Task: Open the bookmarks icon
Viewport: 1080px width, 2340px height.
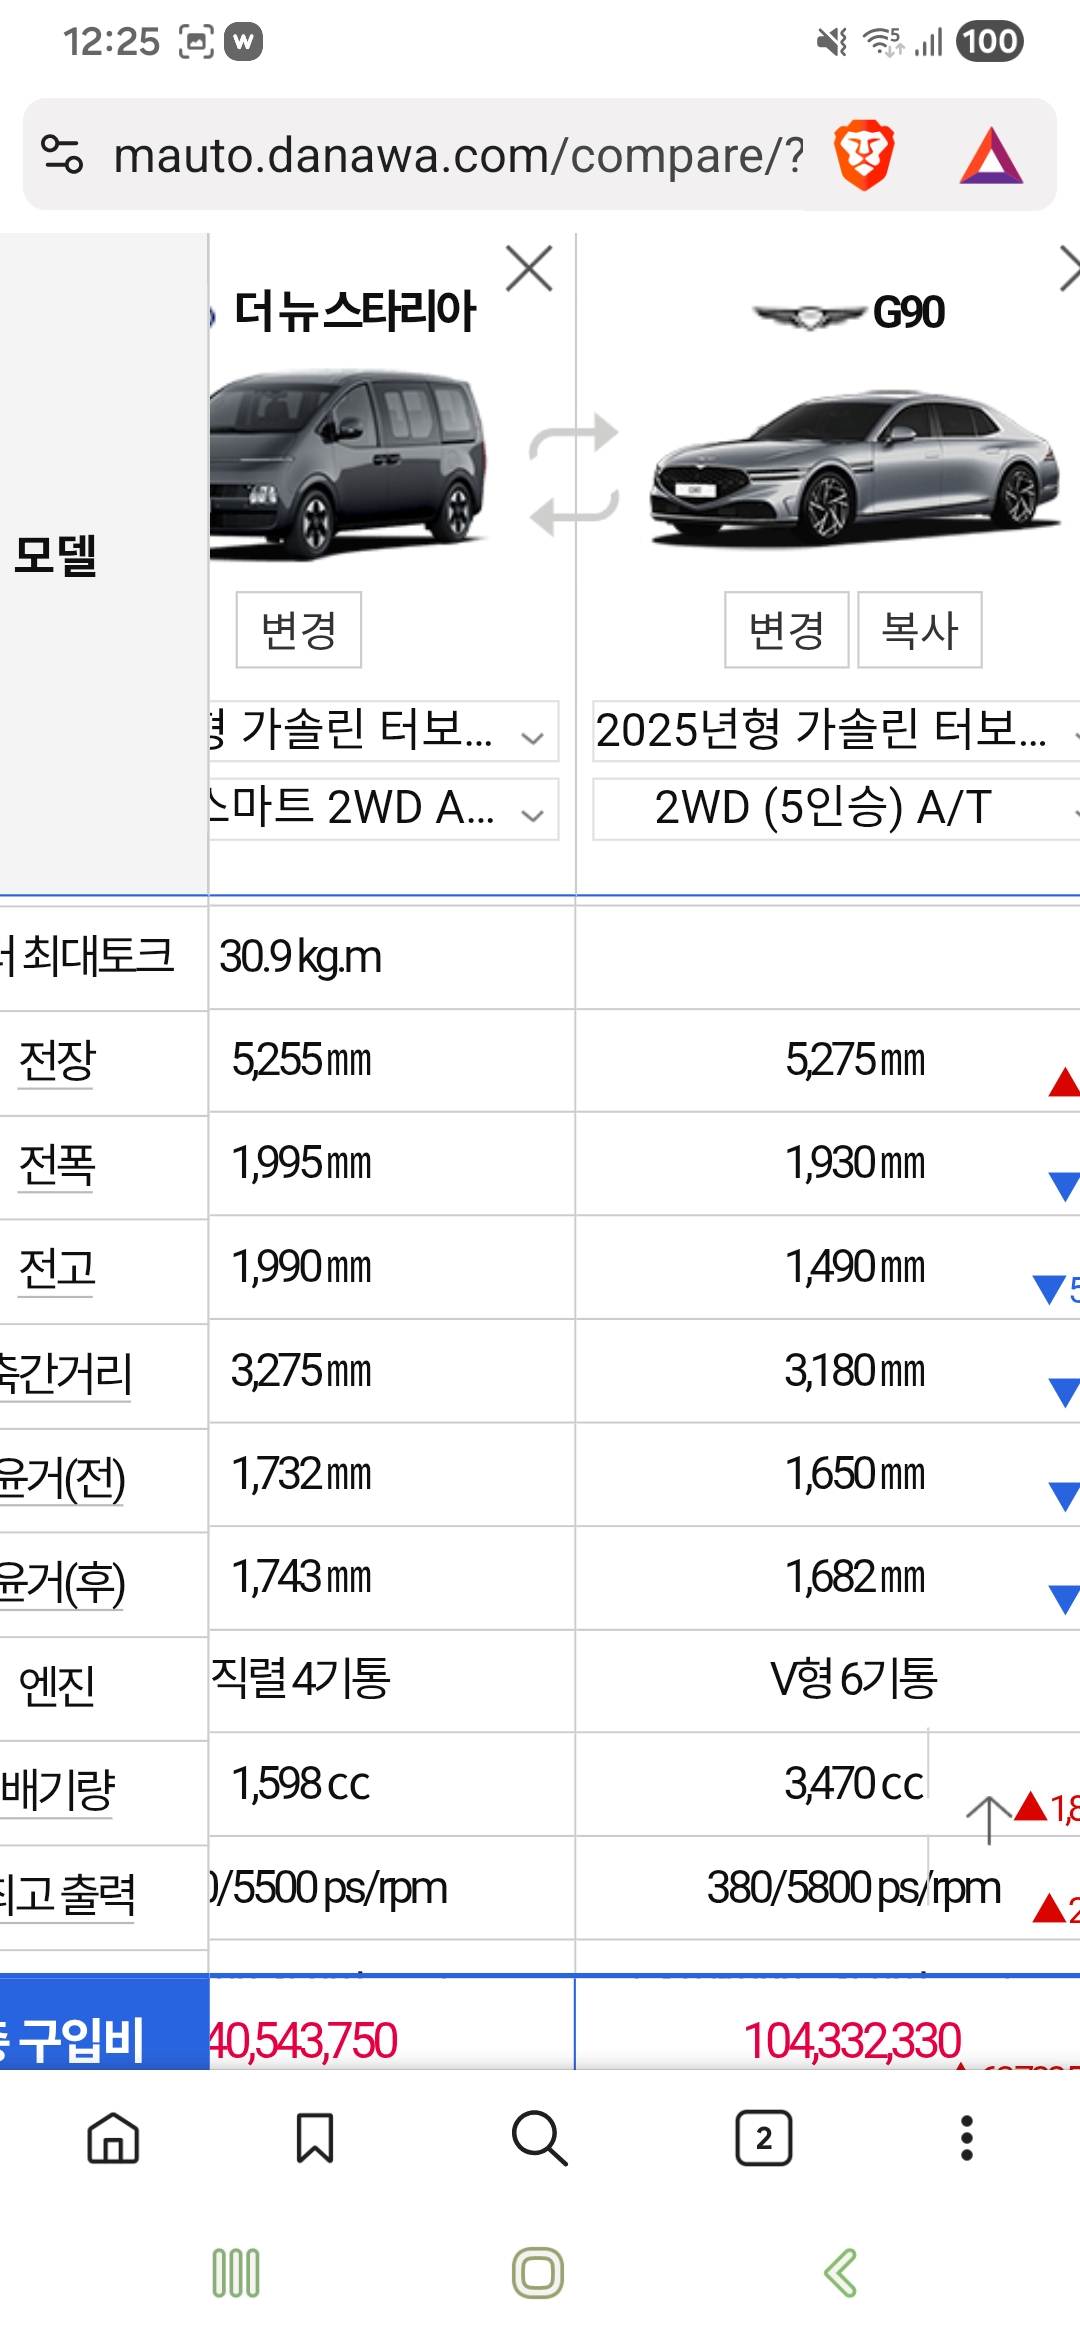Action: (x=315, y=2138)
